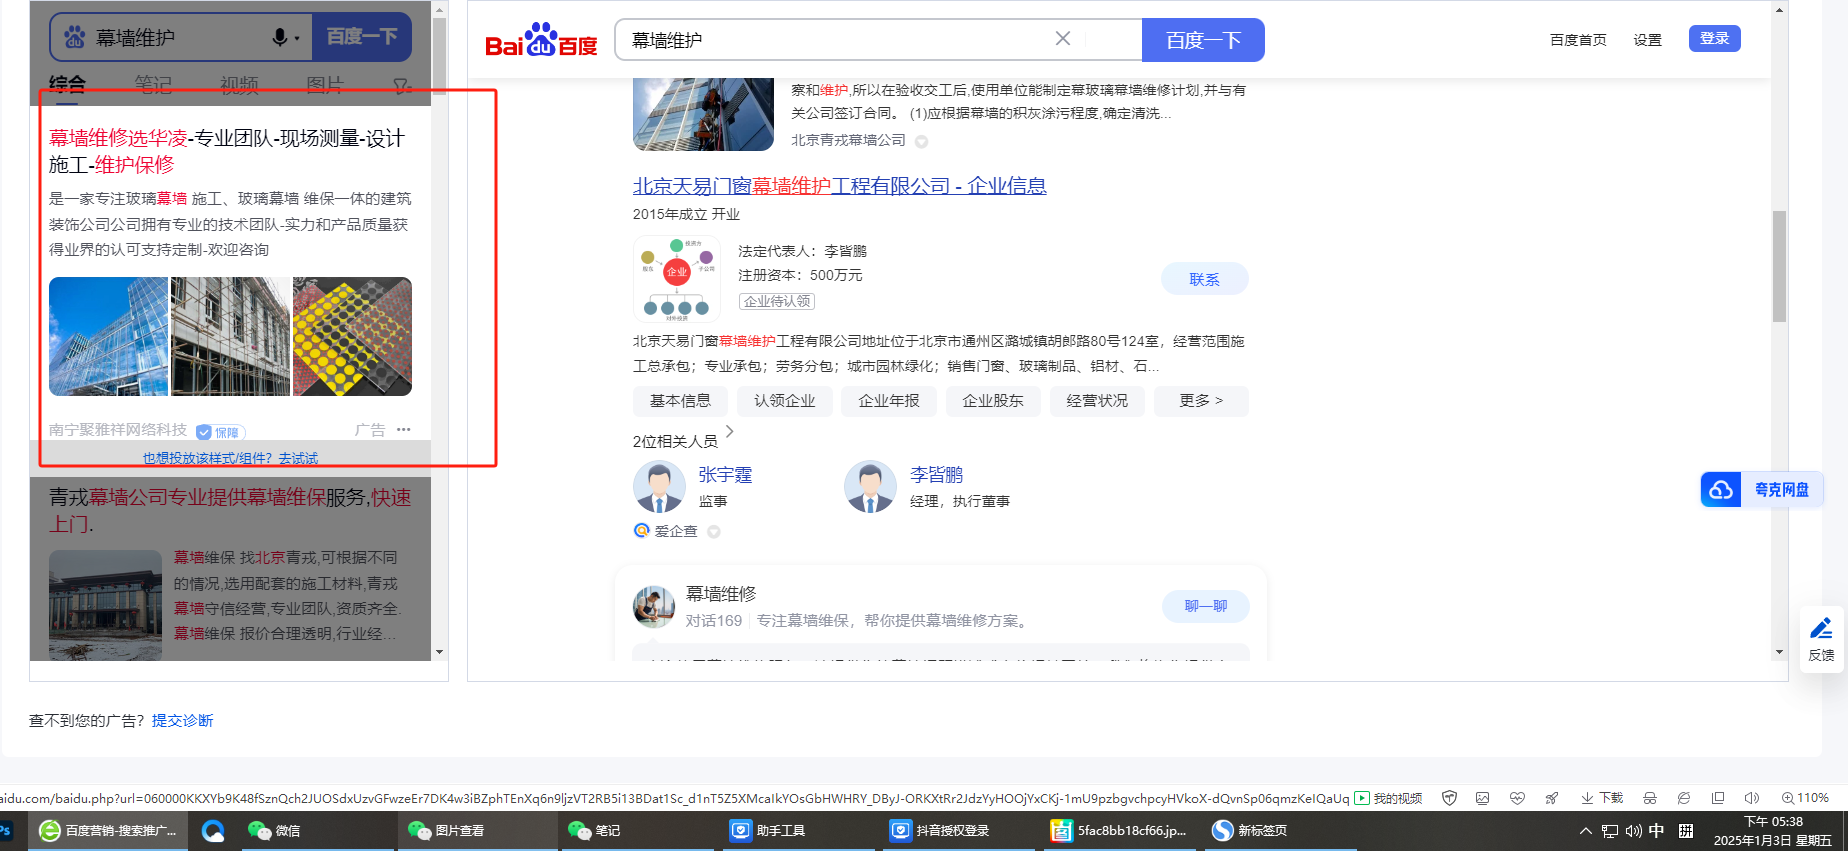The width and height of the screenshot is (1848, 851).
Task: Open the 认领企业 company tab
Action: point(785,401)
